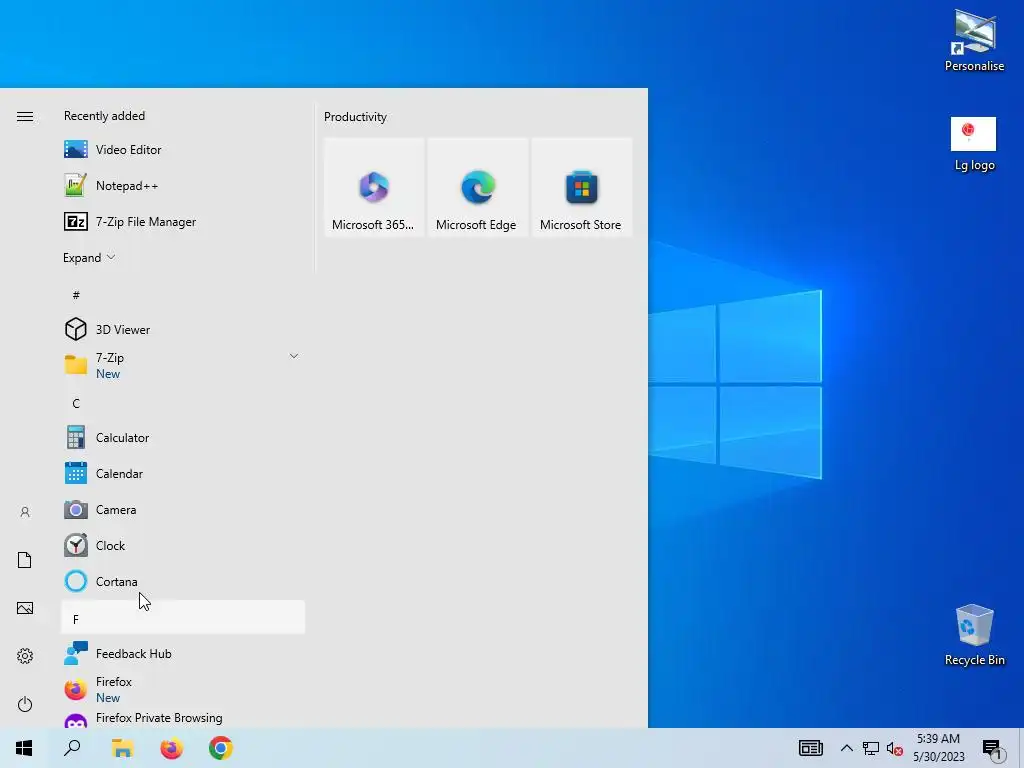Click the Windows Start button

tap(24, 748)
